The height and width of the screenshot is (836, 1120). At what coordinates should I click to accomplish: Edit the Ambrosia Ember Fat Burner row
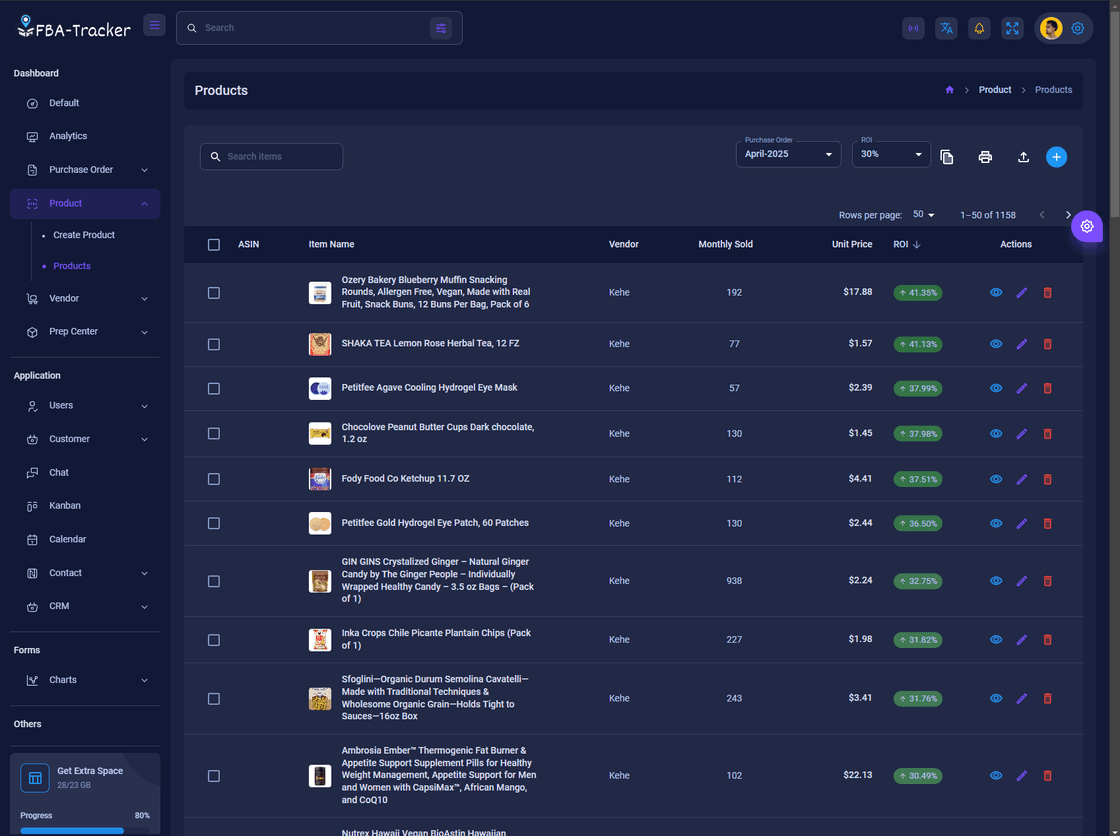[1021, 776]
